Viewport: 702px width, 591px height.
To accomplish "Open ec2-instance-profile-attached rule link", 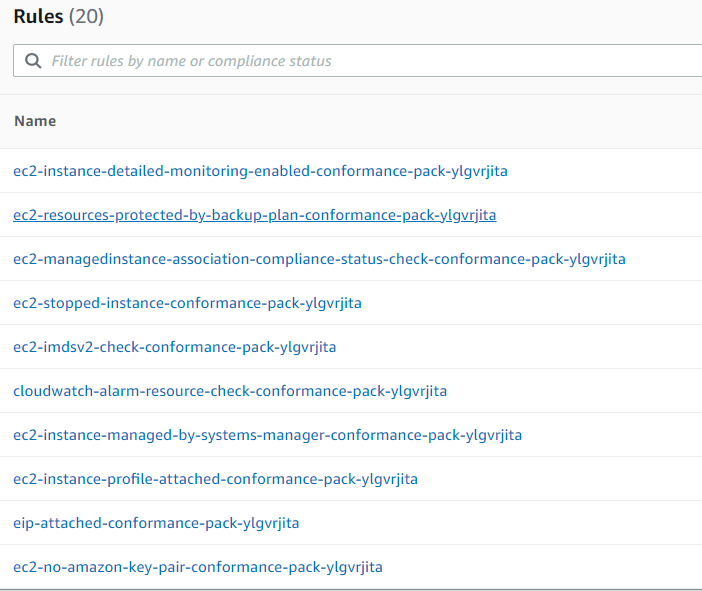I will (215, 479).
